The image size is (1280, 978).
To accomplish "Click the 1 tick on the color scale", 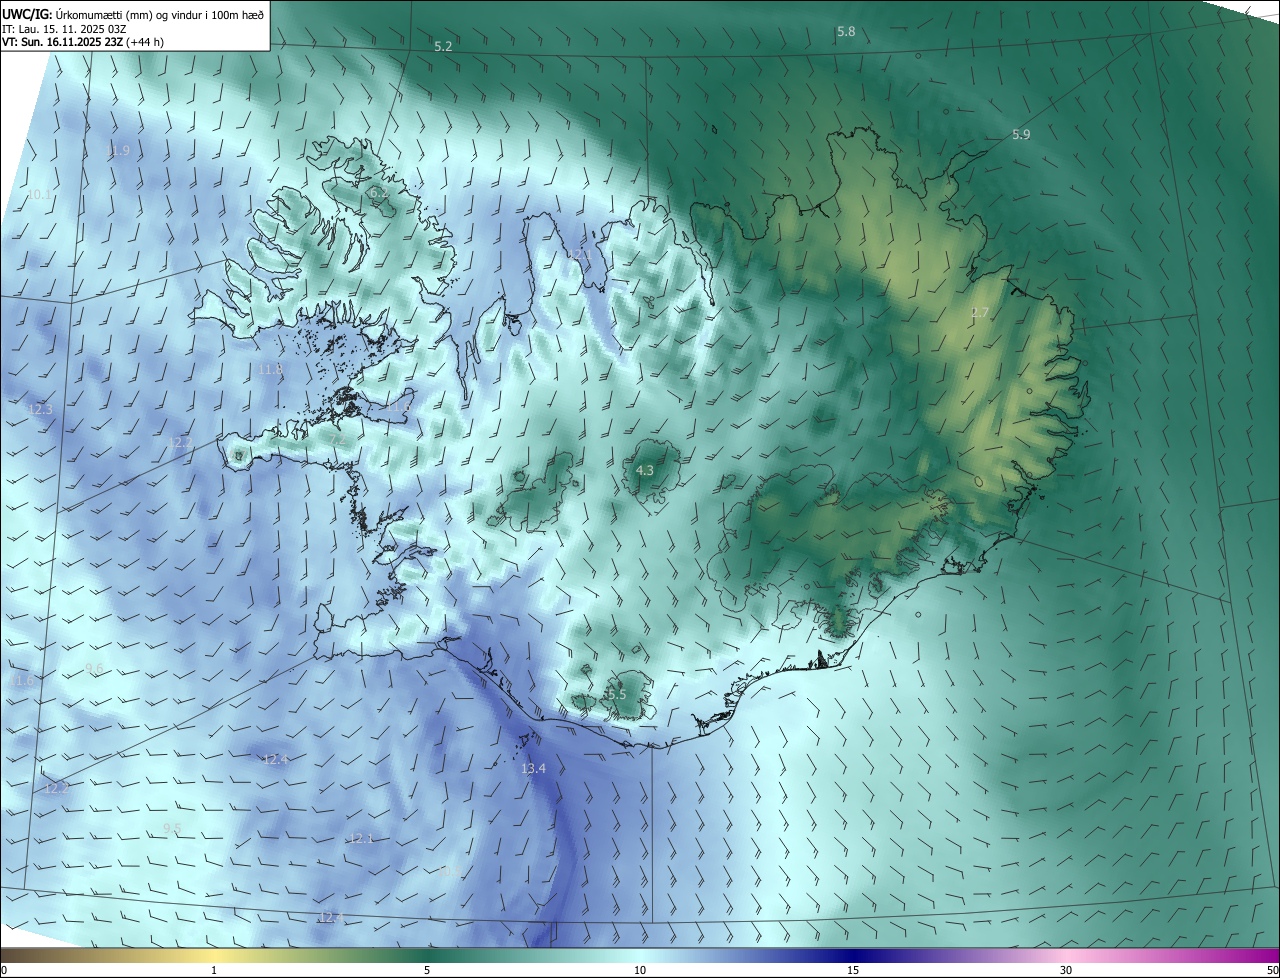I will click(214, 971).
